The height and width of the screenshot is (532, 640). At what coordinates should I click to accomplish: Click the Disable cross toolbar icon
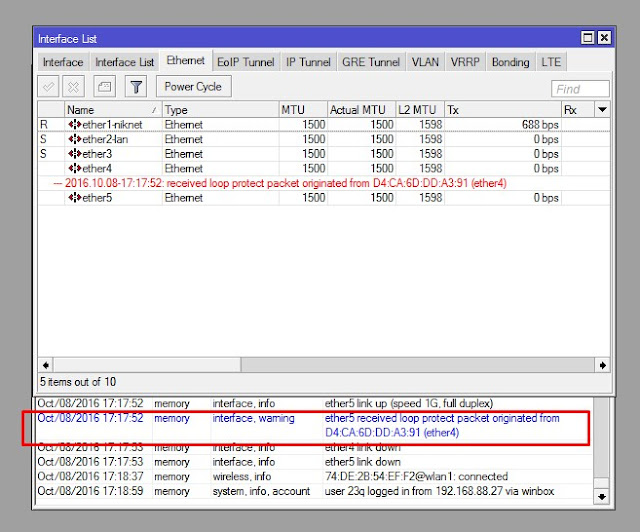(x=73, y=87)
